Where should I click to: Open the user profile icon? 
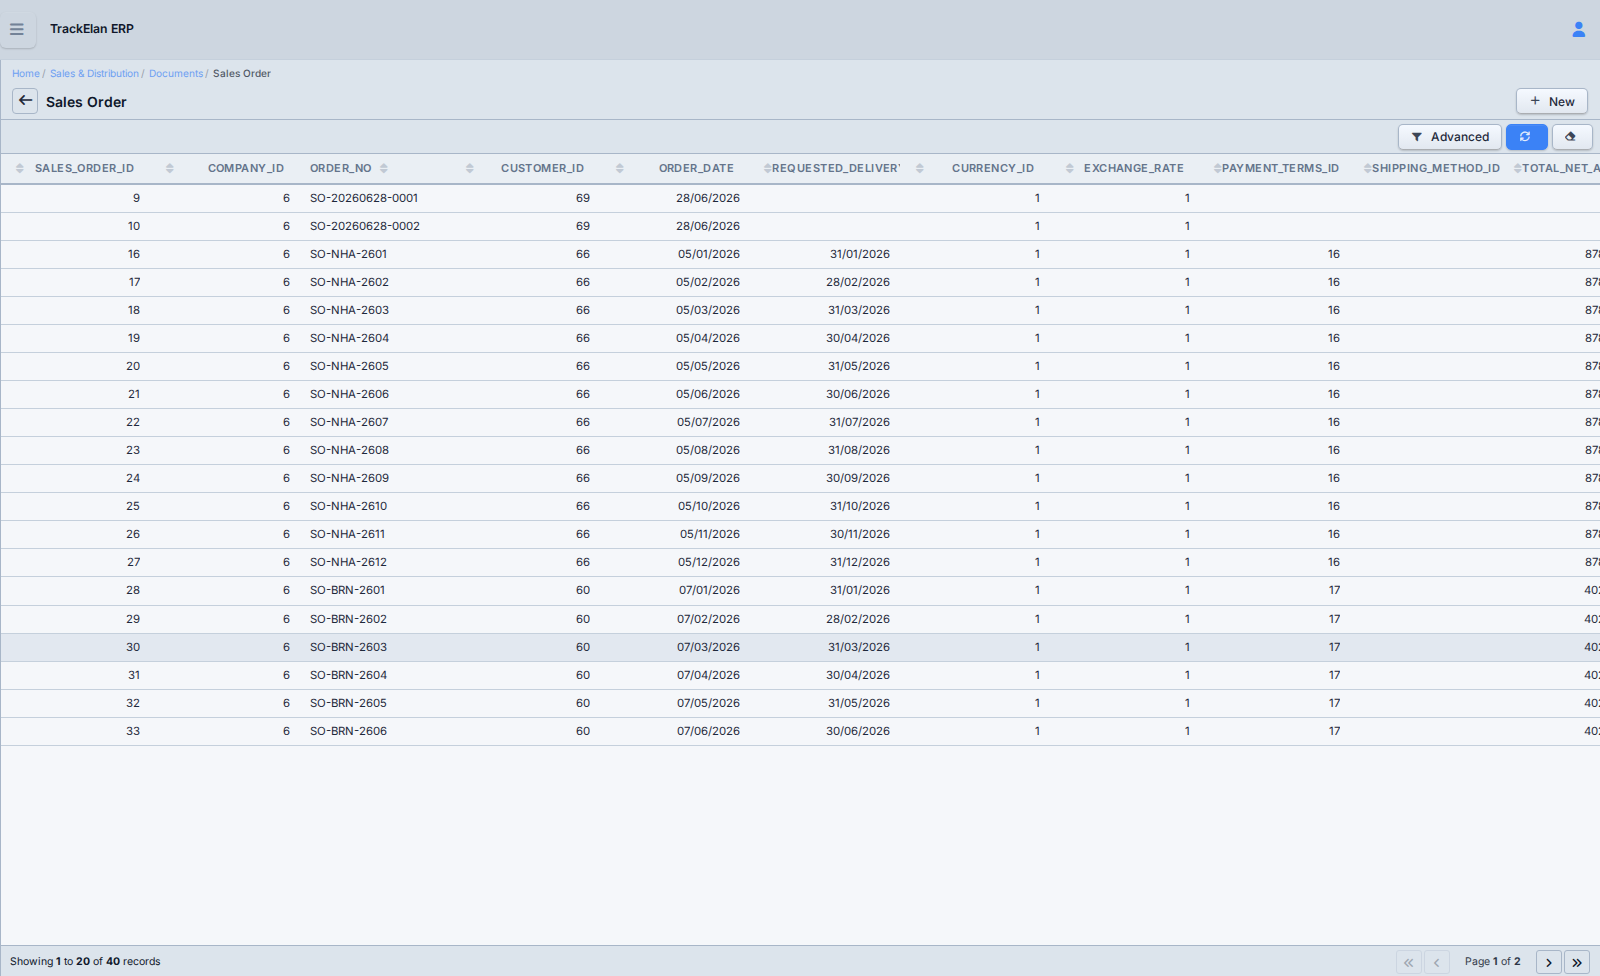tap(1578, 30)
